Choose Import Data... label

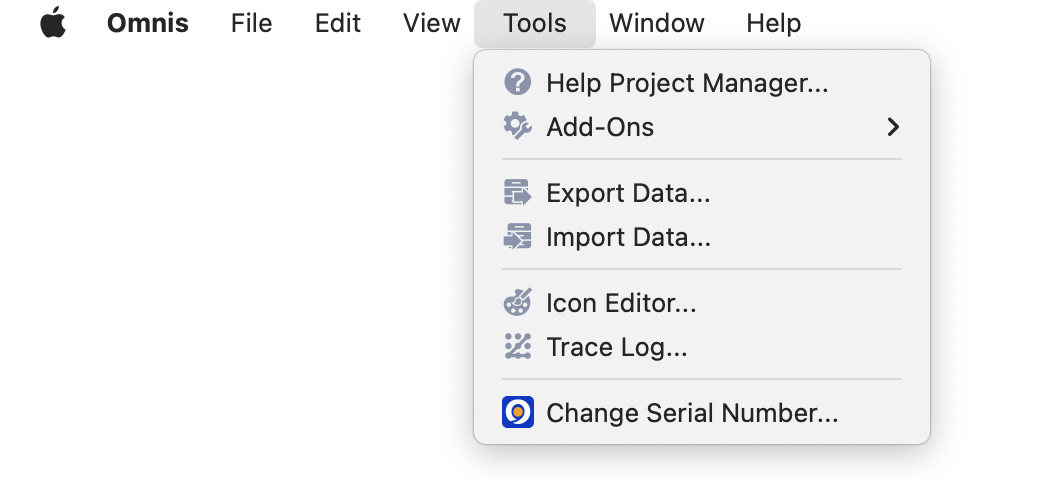[628, 237]
